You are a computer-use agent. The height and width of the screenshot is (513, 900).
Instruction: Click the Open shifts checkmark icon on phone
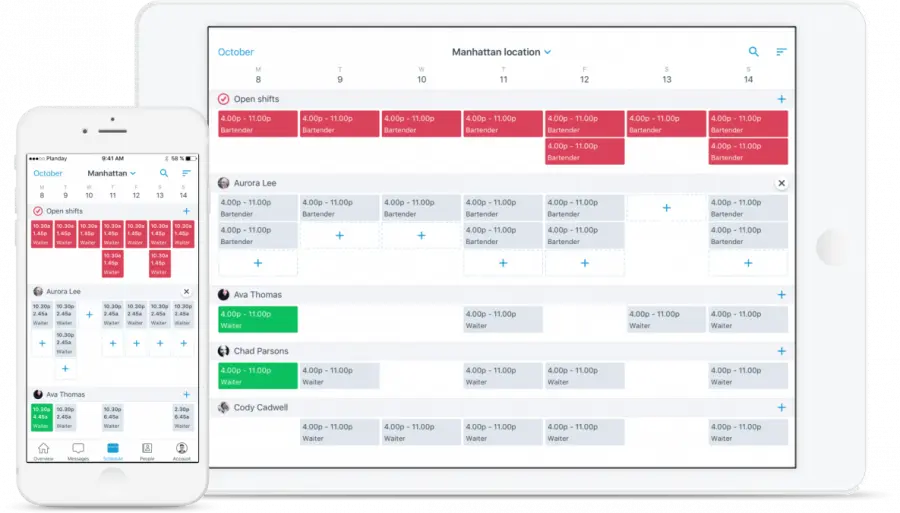pyautogui.click(x=38, y=211)
